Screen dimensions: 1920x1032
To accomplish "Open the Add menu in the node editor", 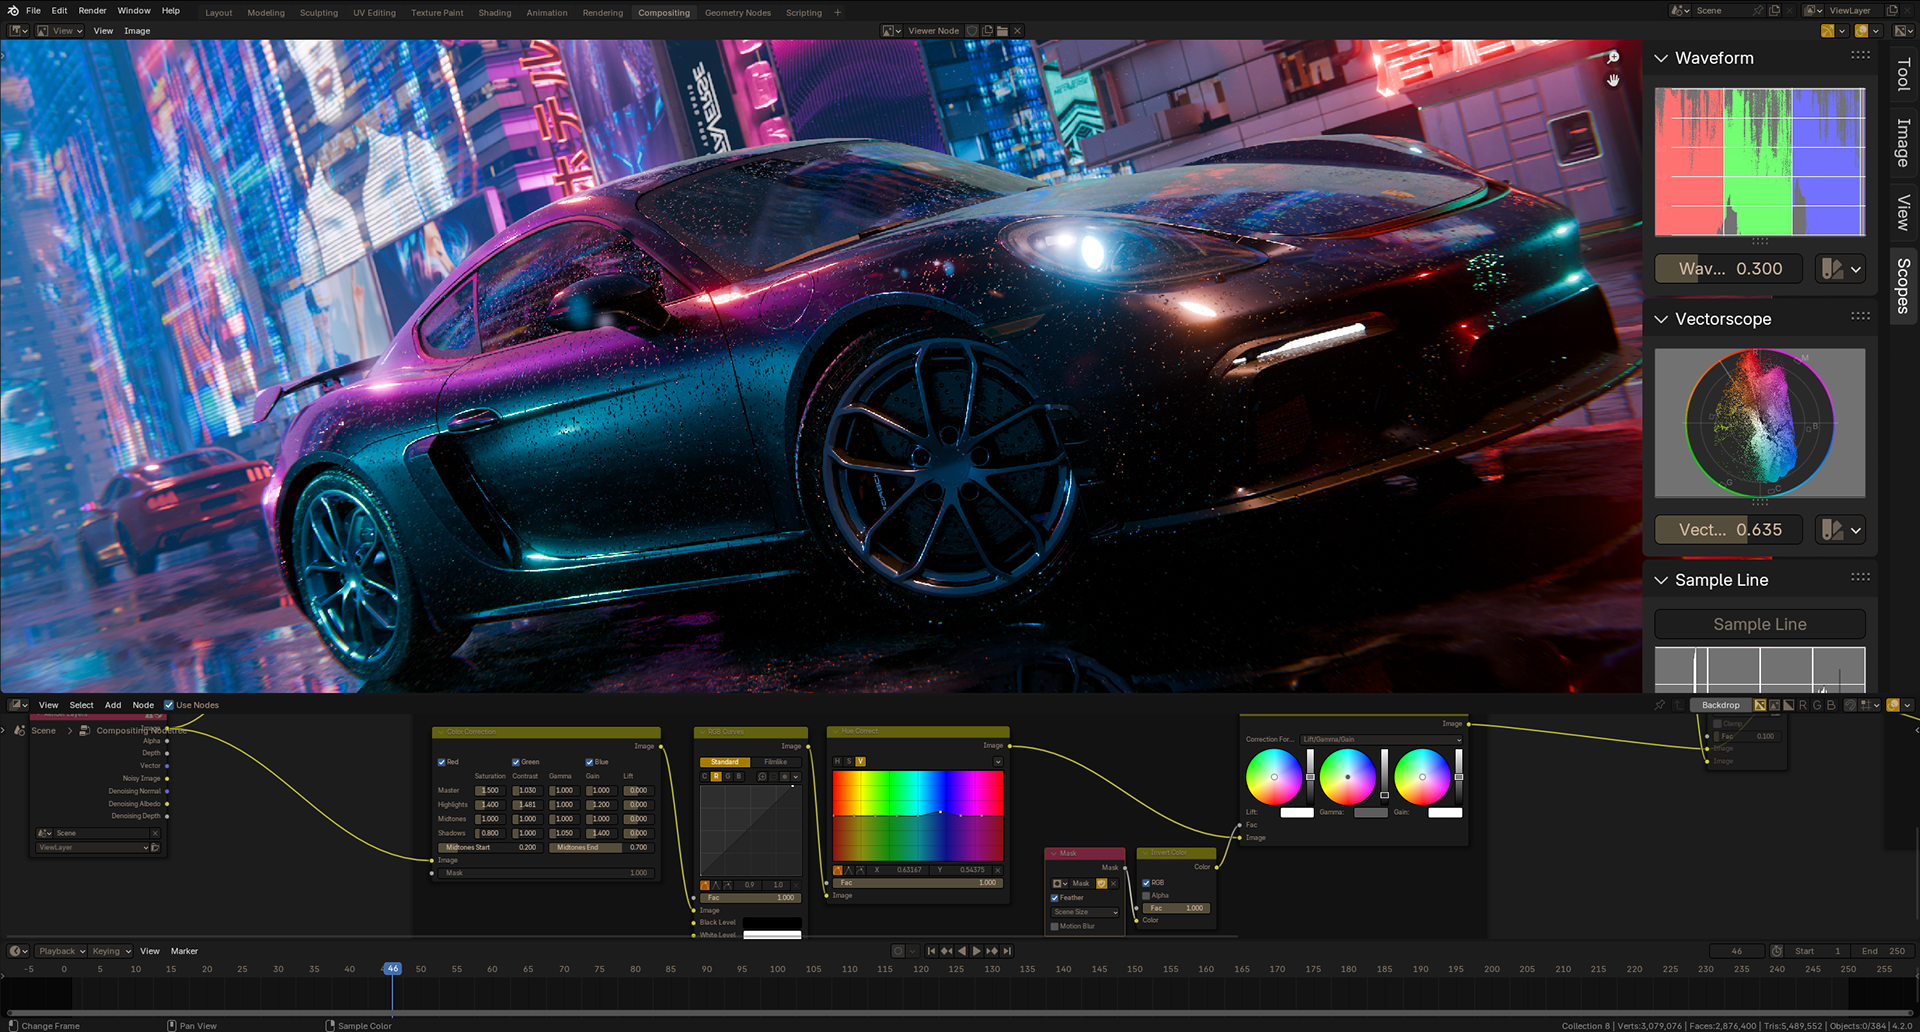I will tap(113, 705).
